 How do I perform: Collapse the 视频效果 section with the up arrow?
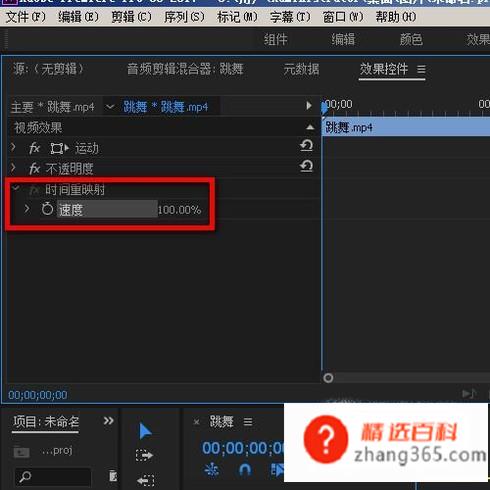click(310, 127)
